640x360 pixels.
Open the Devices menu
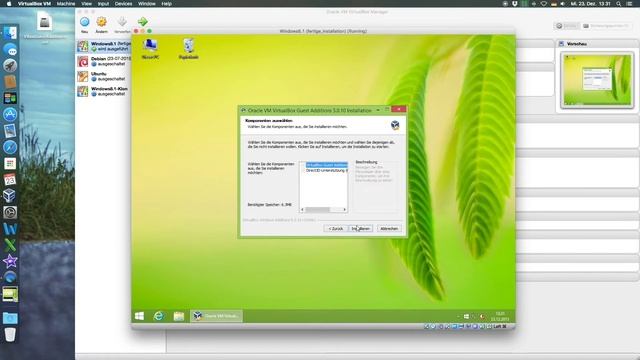tap(123, 4)
